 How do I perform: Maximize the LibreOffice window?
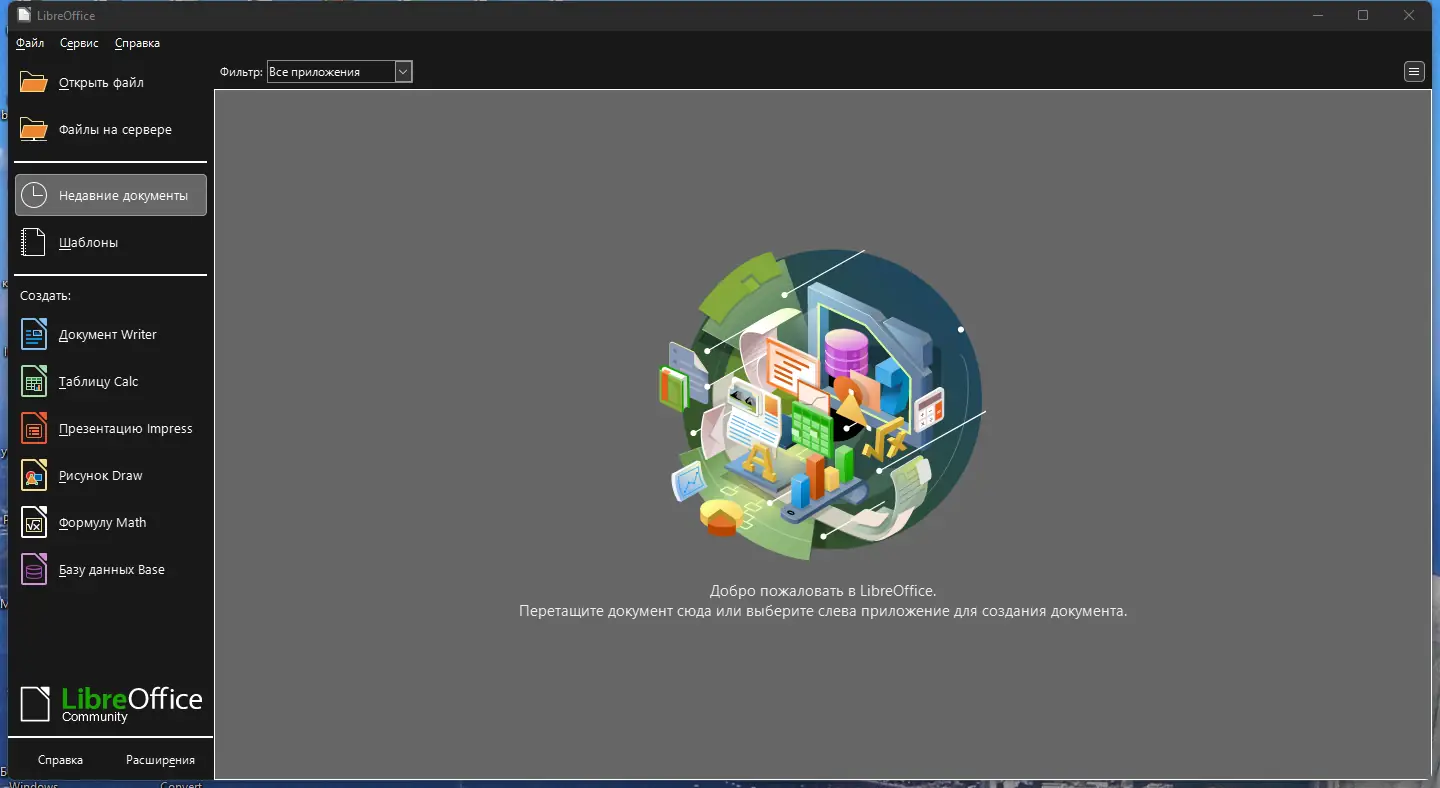click(x=1363, y=15)
